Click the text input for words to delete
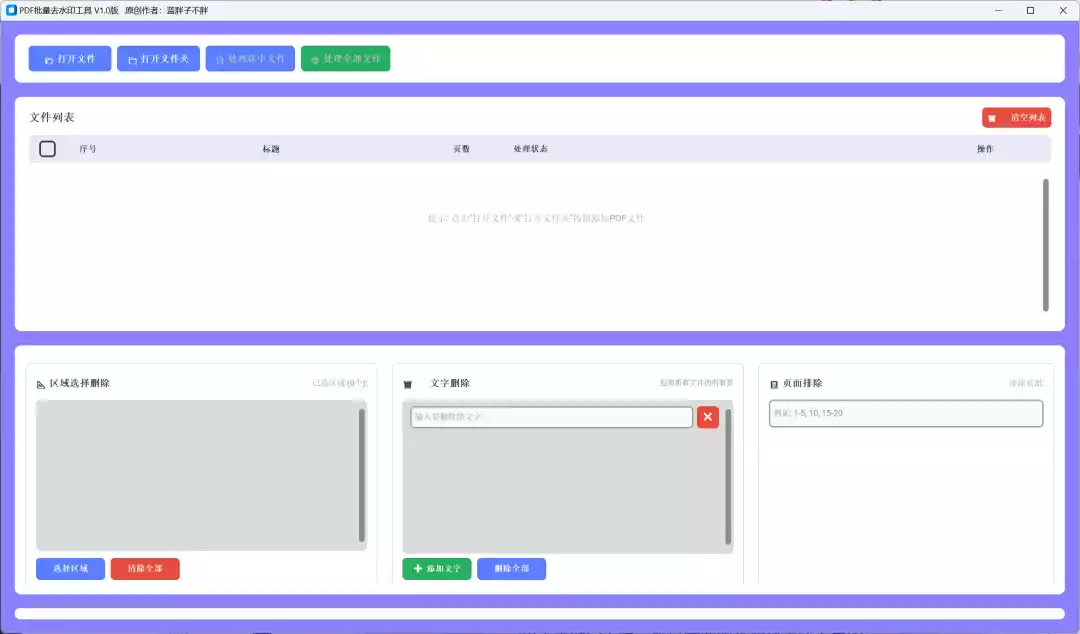The width and height of the screenshot is (1080, 634). point(550,417)
